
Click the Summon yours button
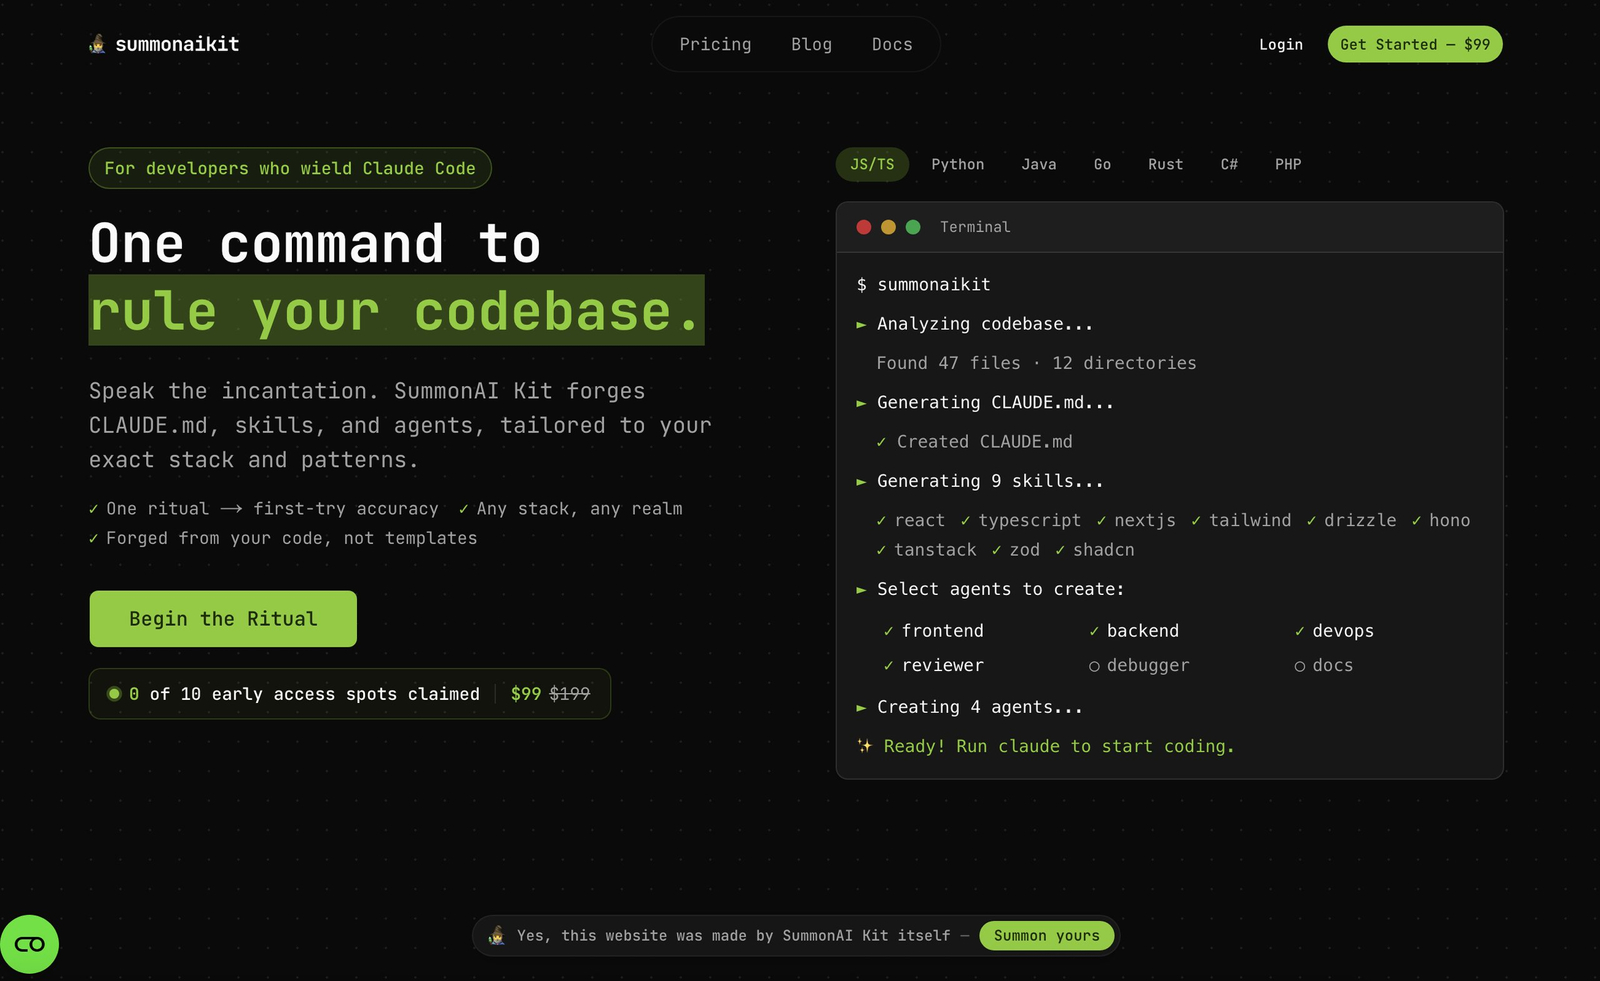point(1046,936)
